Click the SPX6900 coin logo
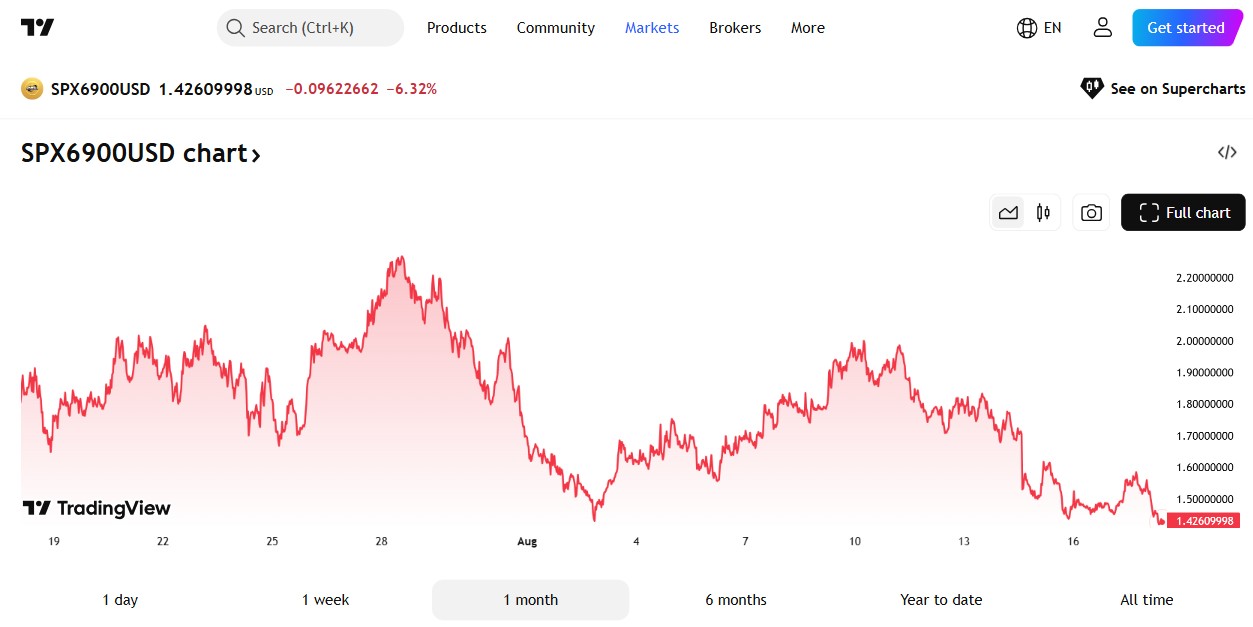This screenshot has width=1253, height=627. pyautogui.click(x=32, y=89)
